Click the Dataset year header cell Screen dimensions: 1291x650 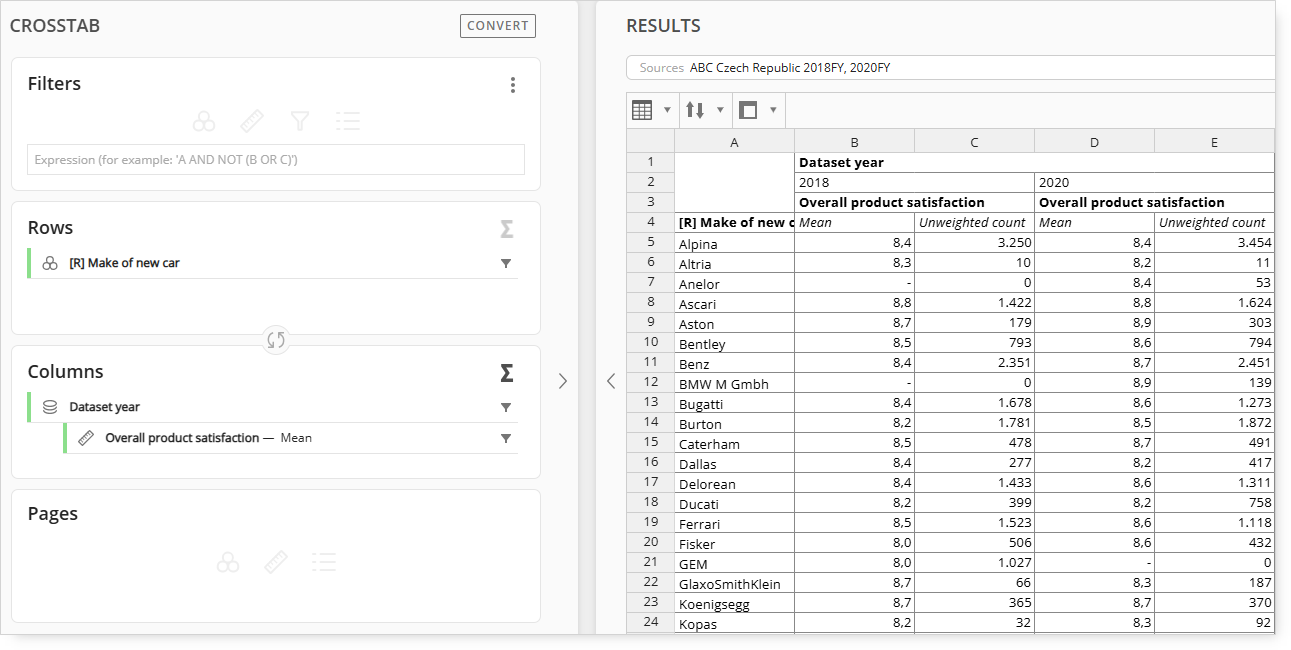1035,162
